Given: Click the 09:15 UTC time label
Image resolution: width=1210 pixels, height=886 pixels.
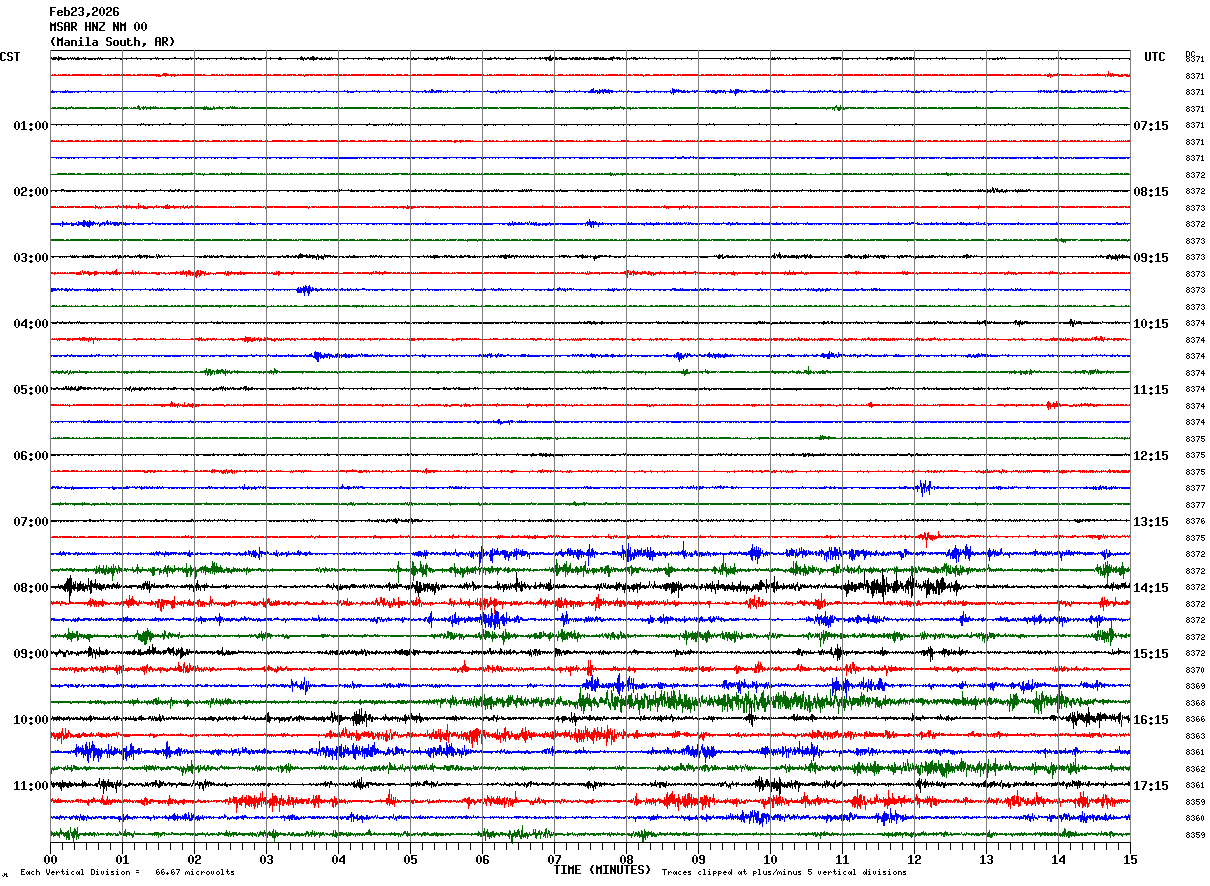Looking at the screenshot, I should (1151, 258).
